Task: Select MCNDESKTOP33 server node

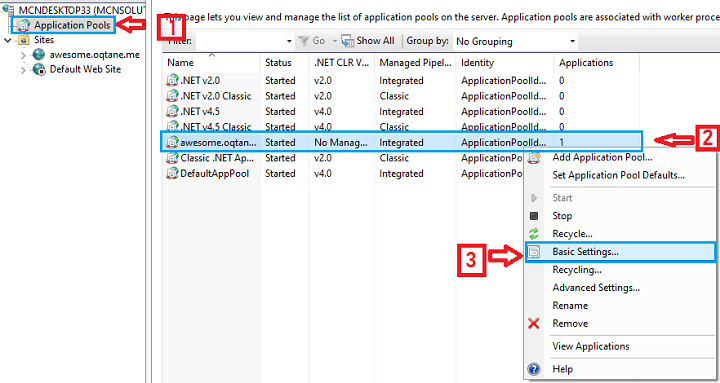Action: (x=82, y=10)
